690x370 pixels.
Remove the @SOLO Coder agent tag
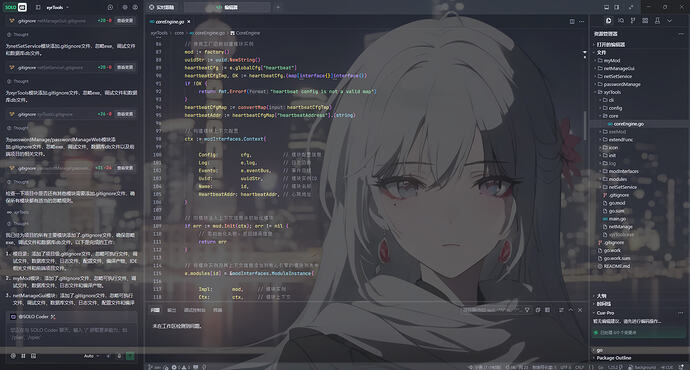(x=53, y=317)
